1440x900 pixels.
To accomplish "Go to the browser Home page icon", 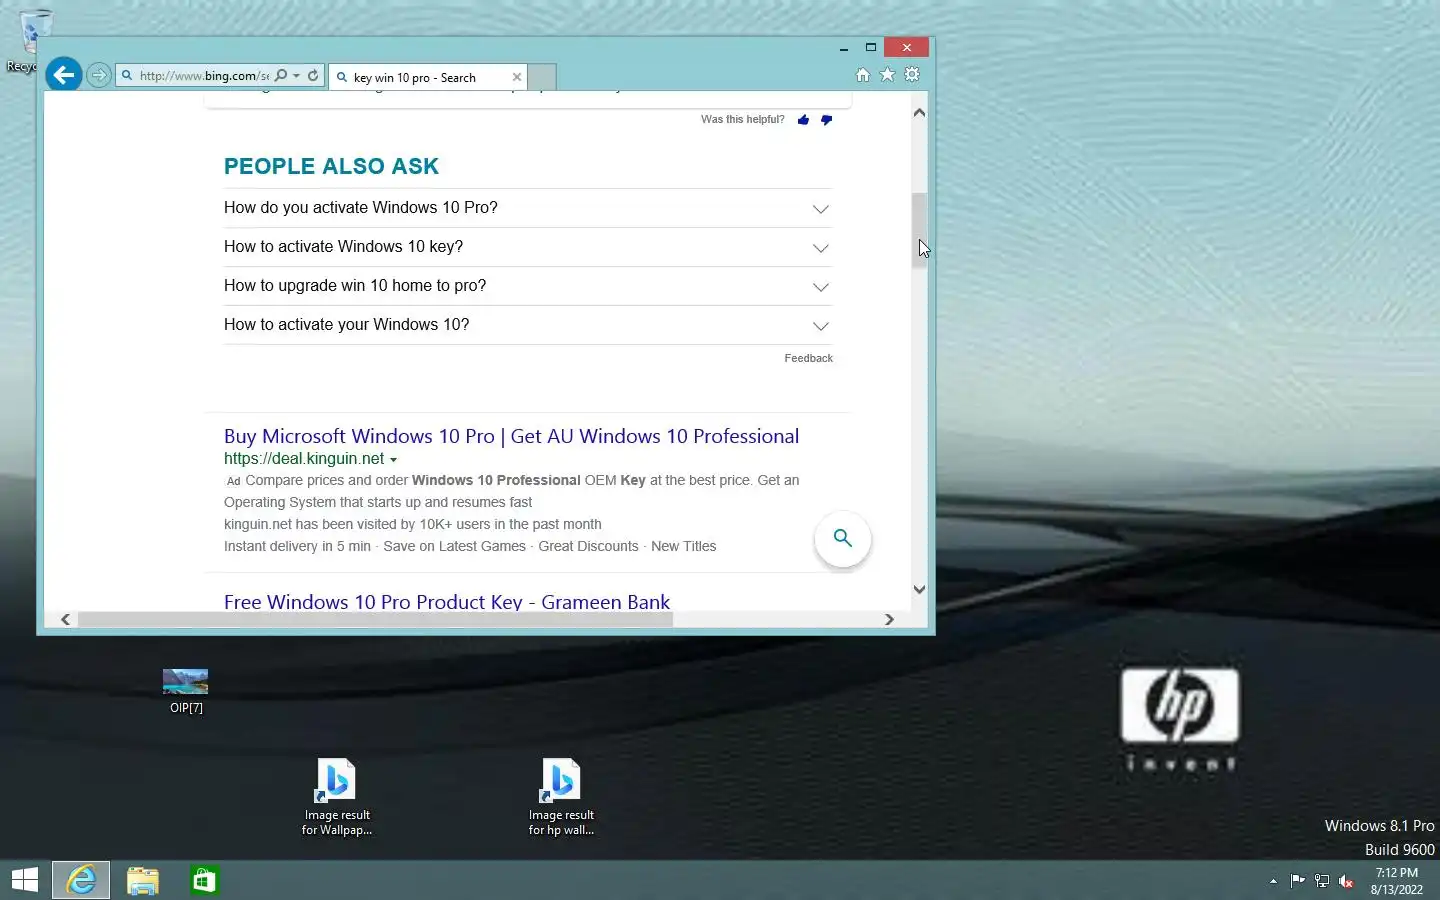I will [863, 75].
